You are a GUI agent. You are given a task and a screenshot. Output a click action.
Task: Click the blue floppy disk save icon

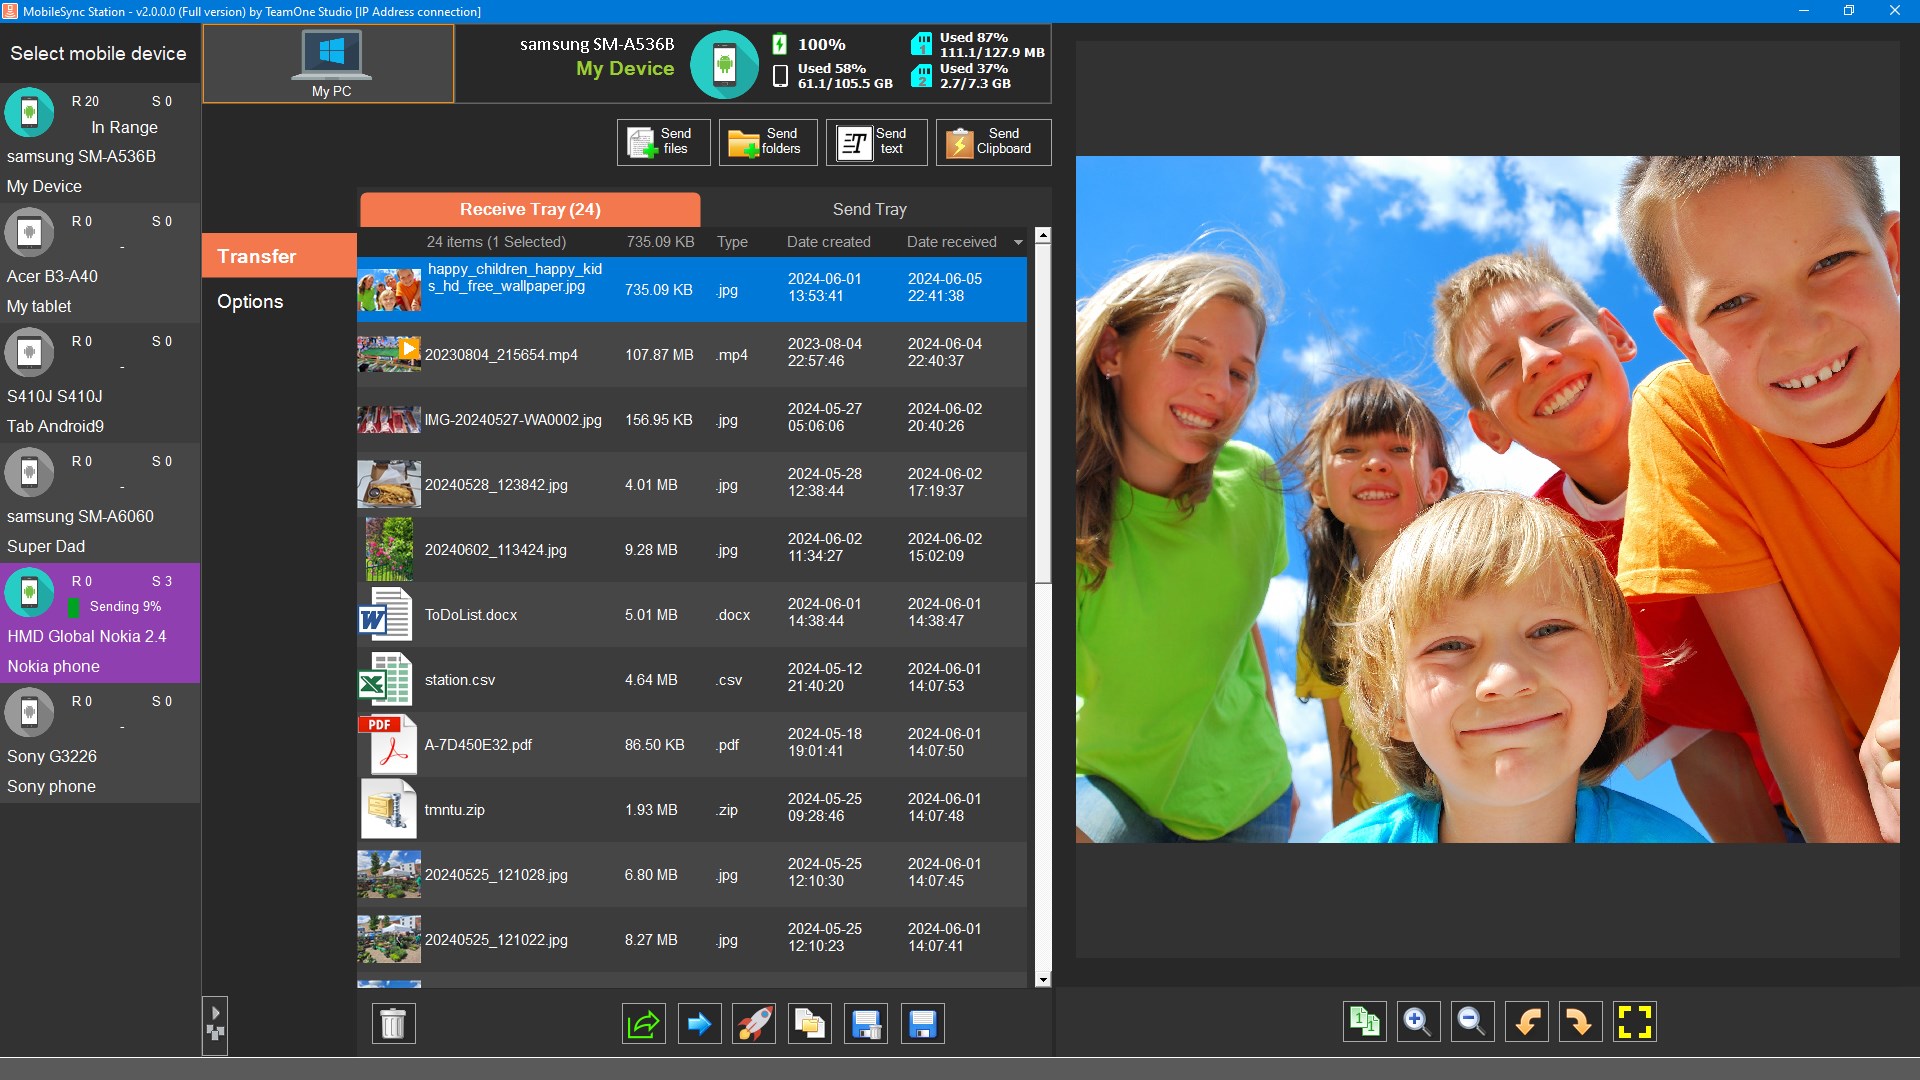[x=922, y=1023]
